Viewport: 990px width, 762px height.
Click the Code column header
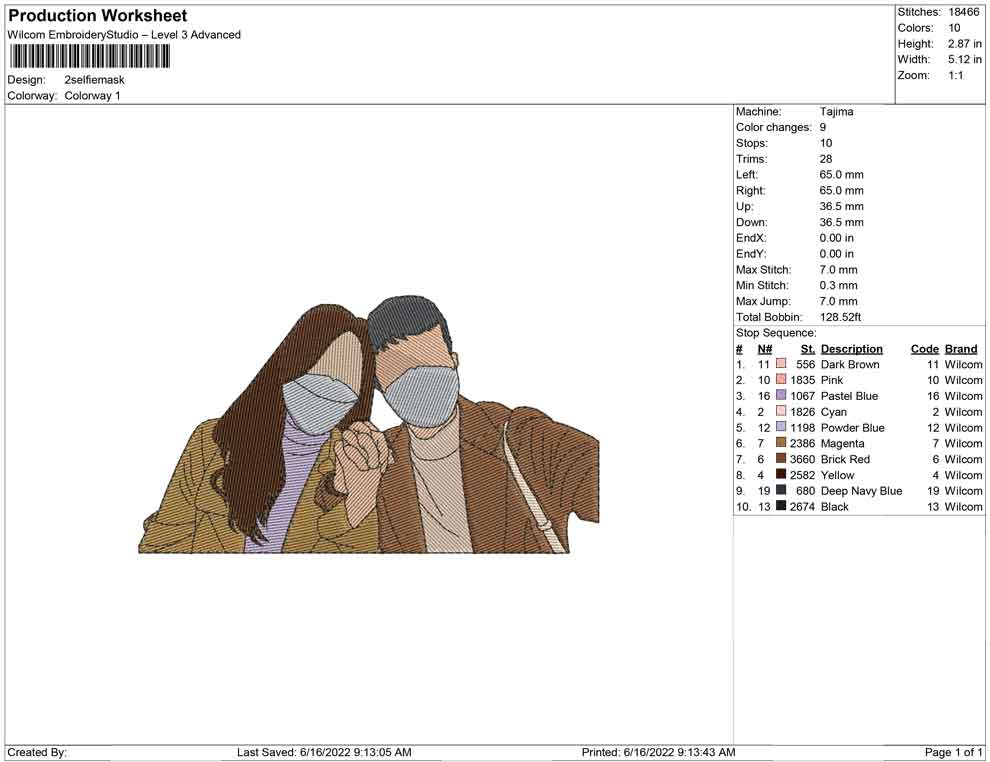[x=925, y=348]
